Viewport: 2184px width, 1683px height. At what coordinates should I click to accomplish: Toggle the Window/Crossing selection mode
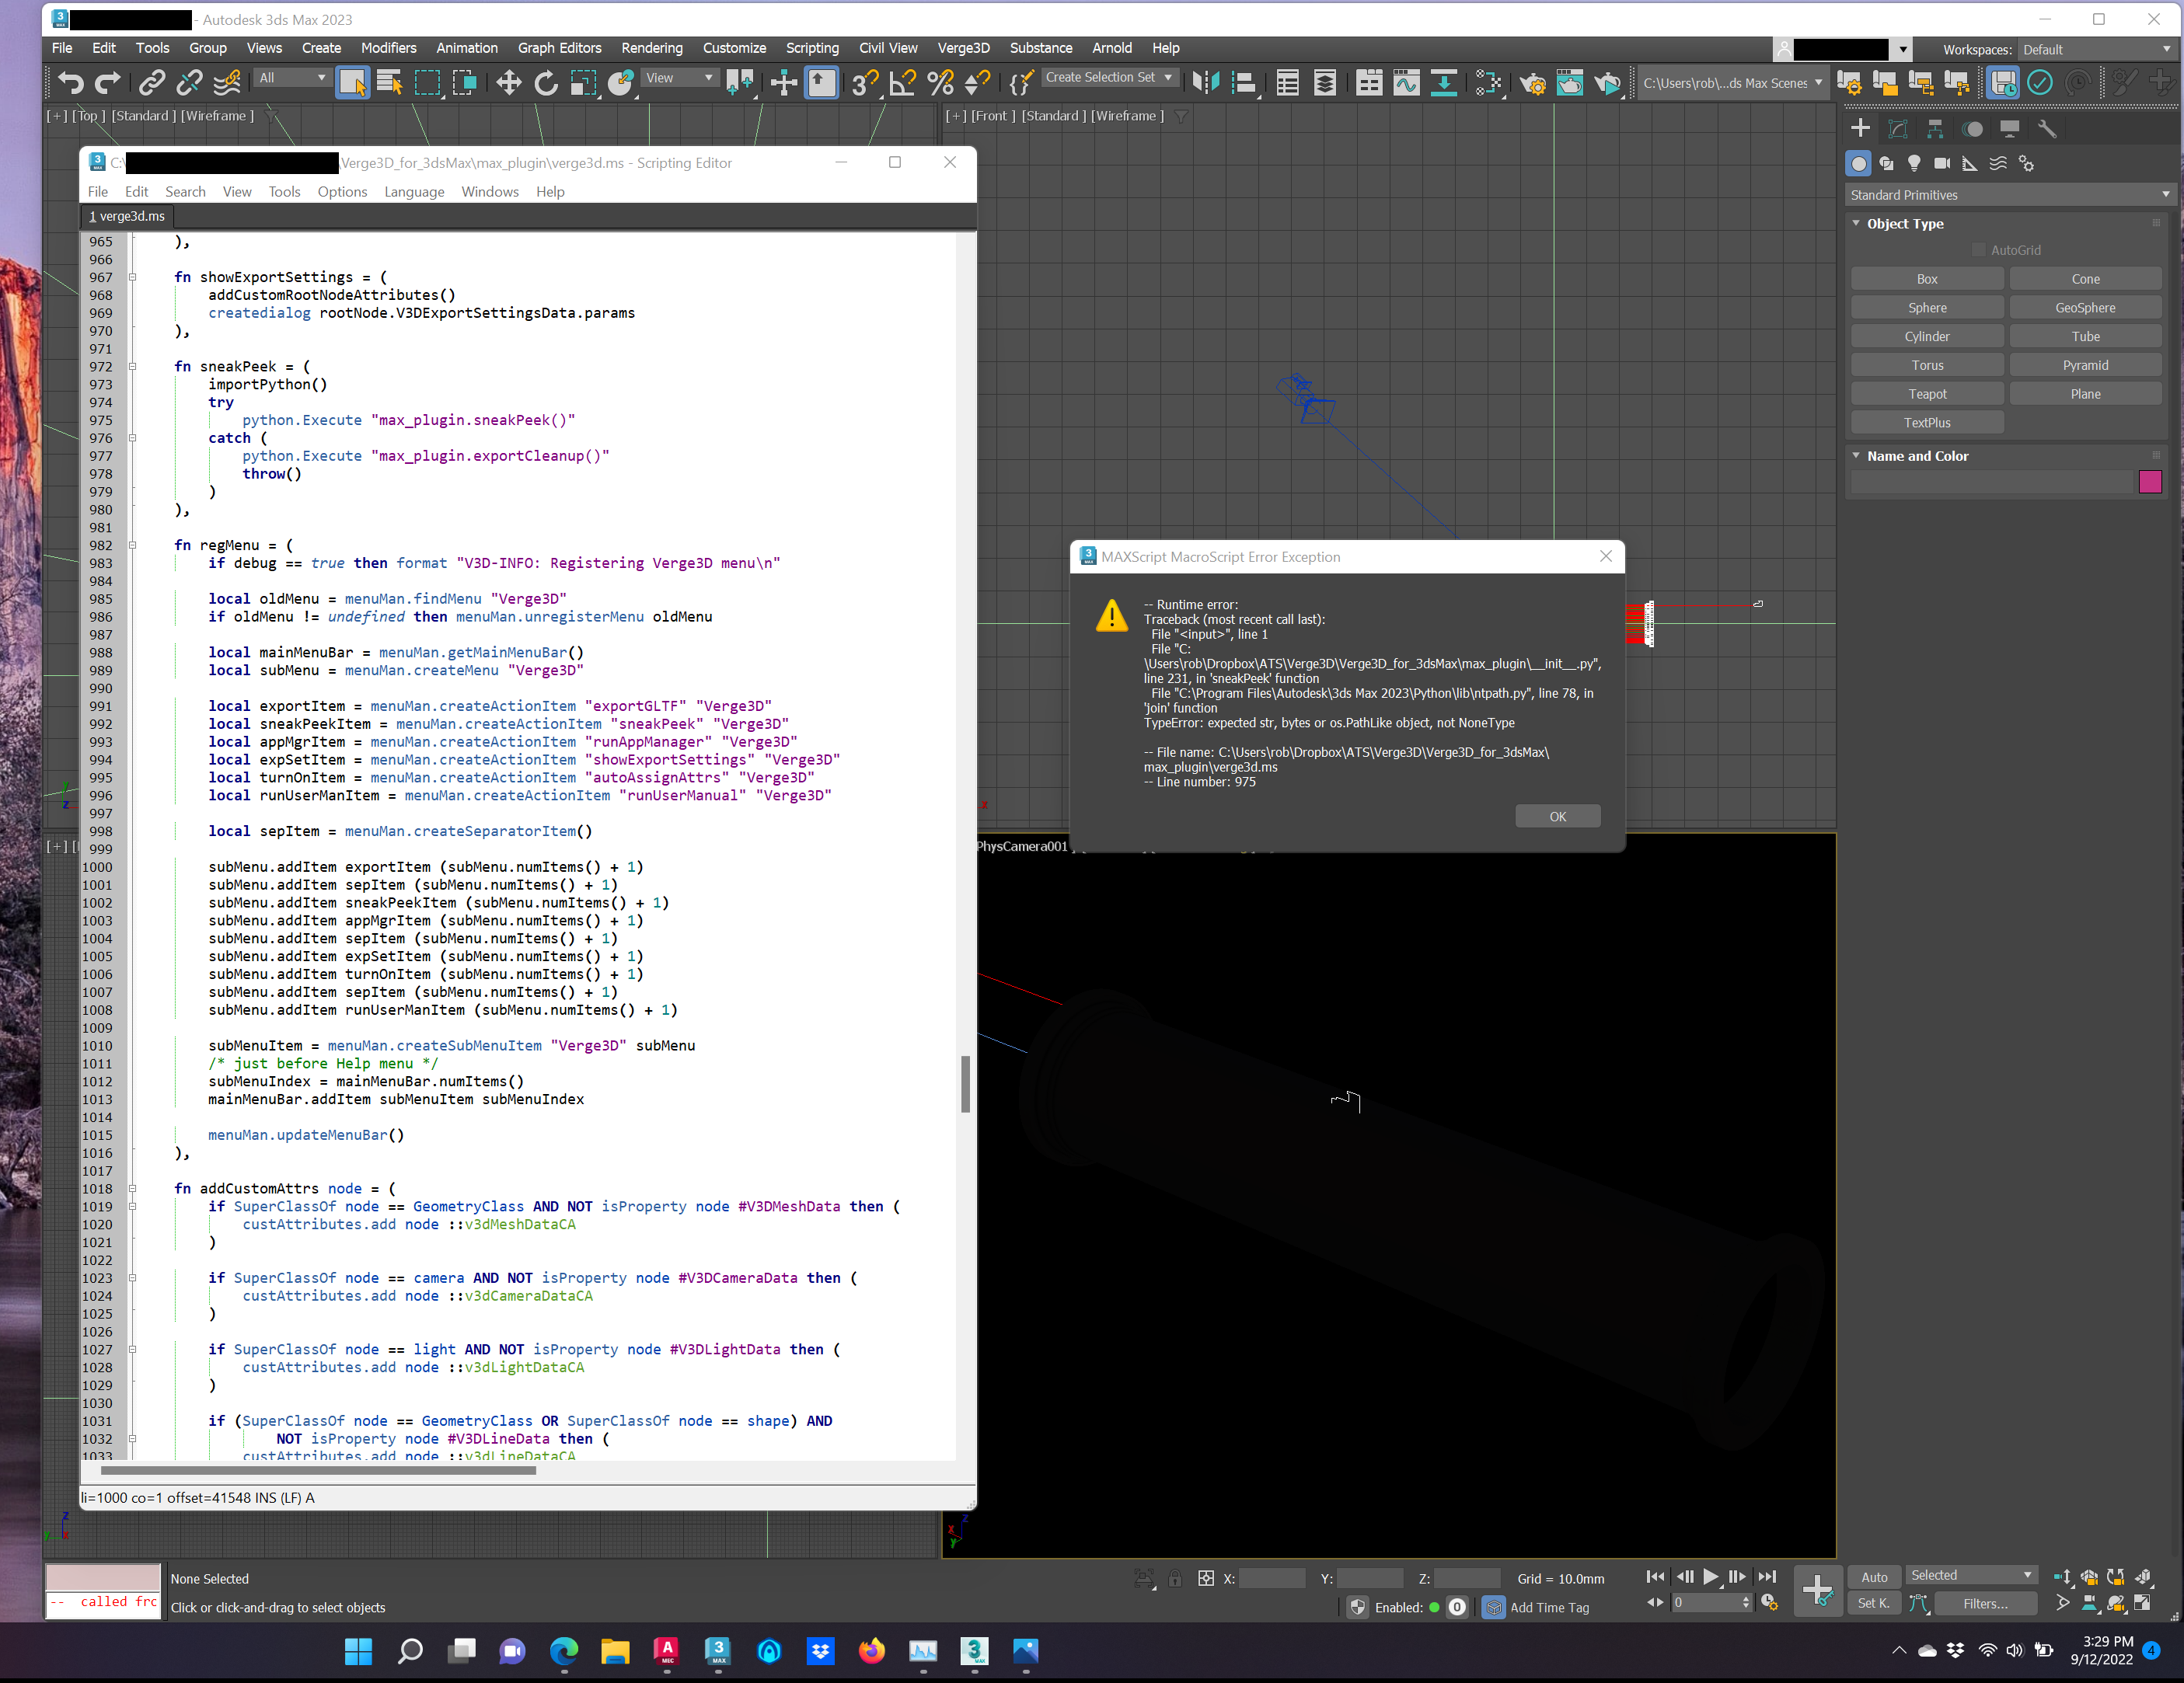[x=465, y=83]
